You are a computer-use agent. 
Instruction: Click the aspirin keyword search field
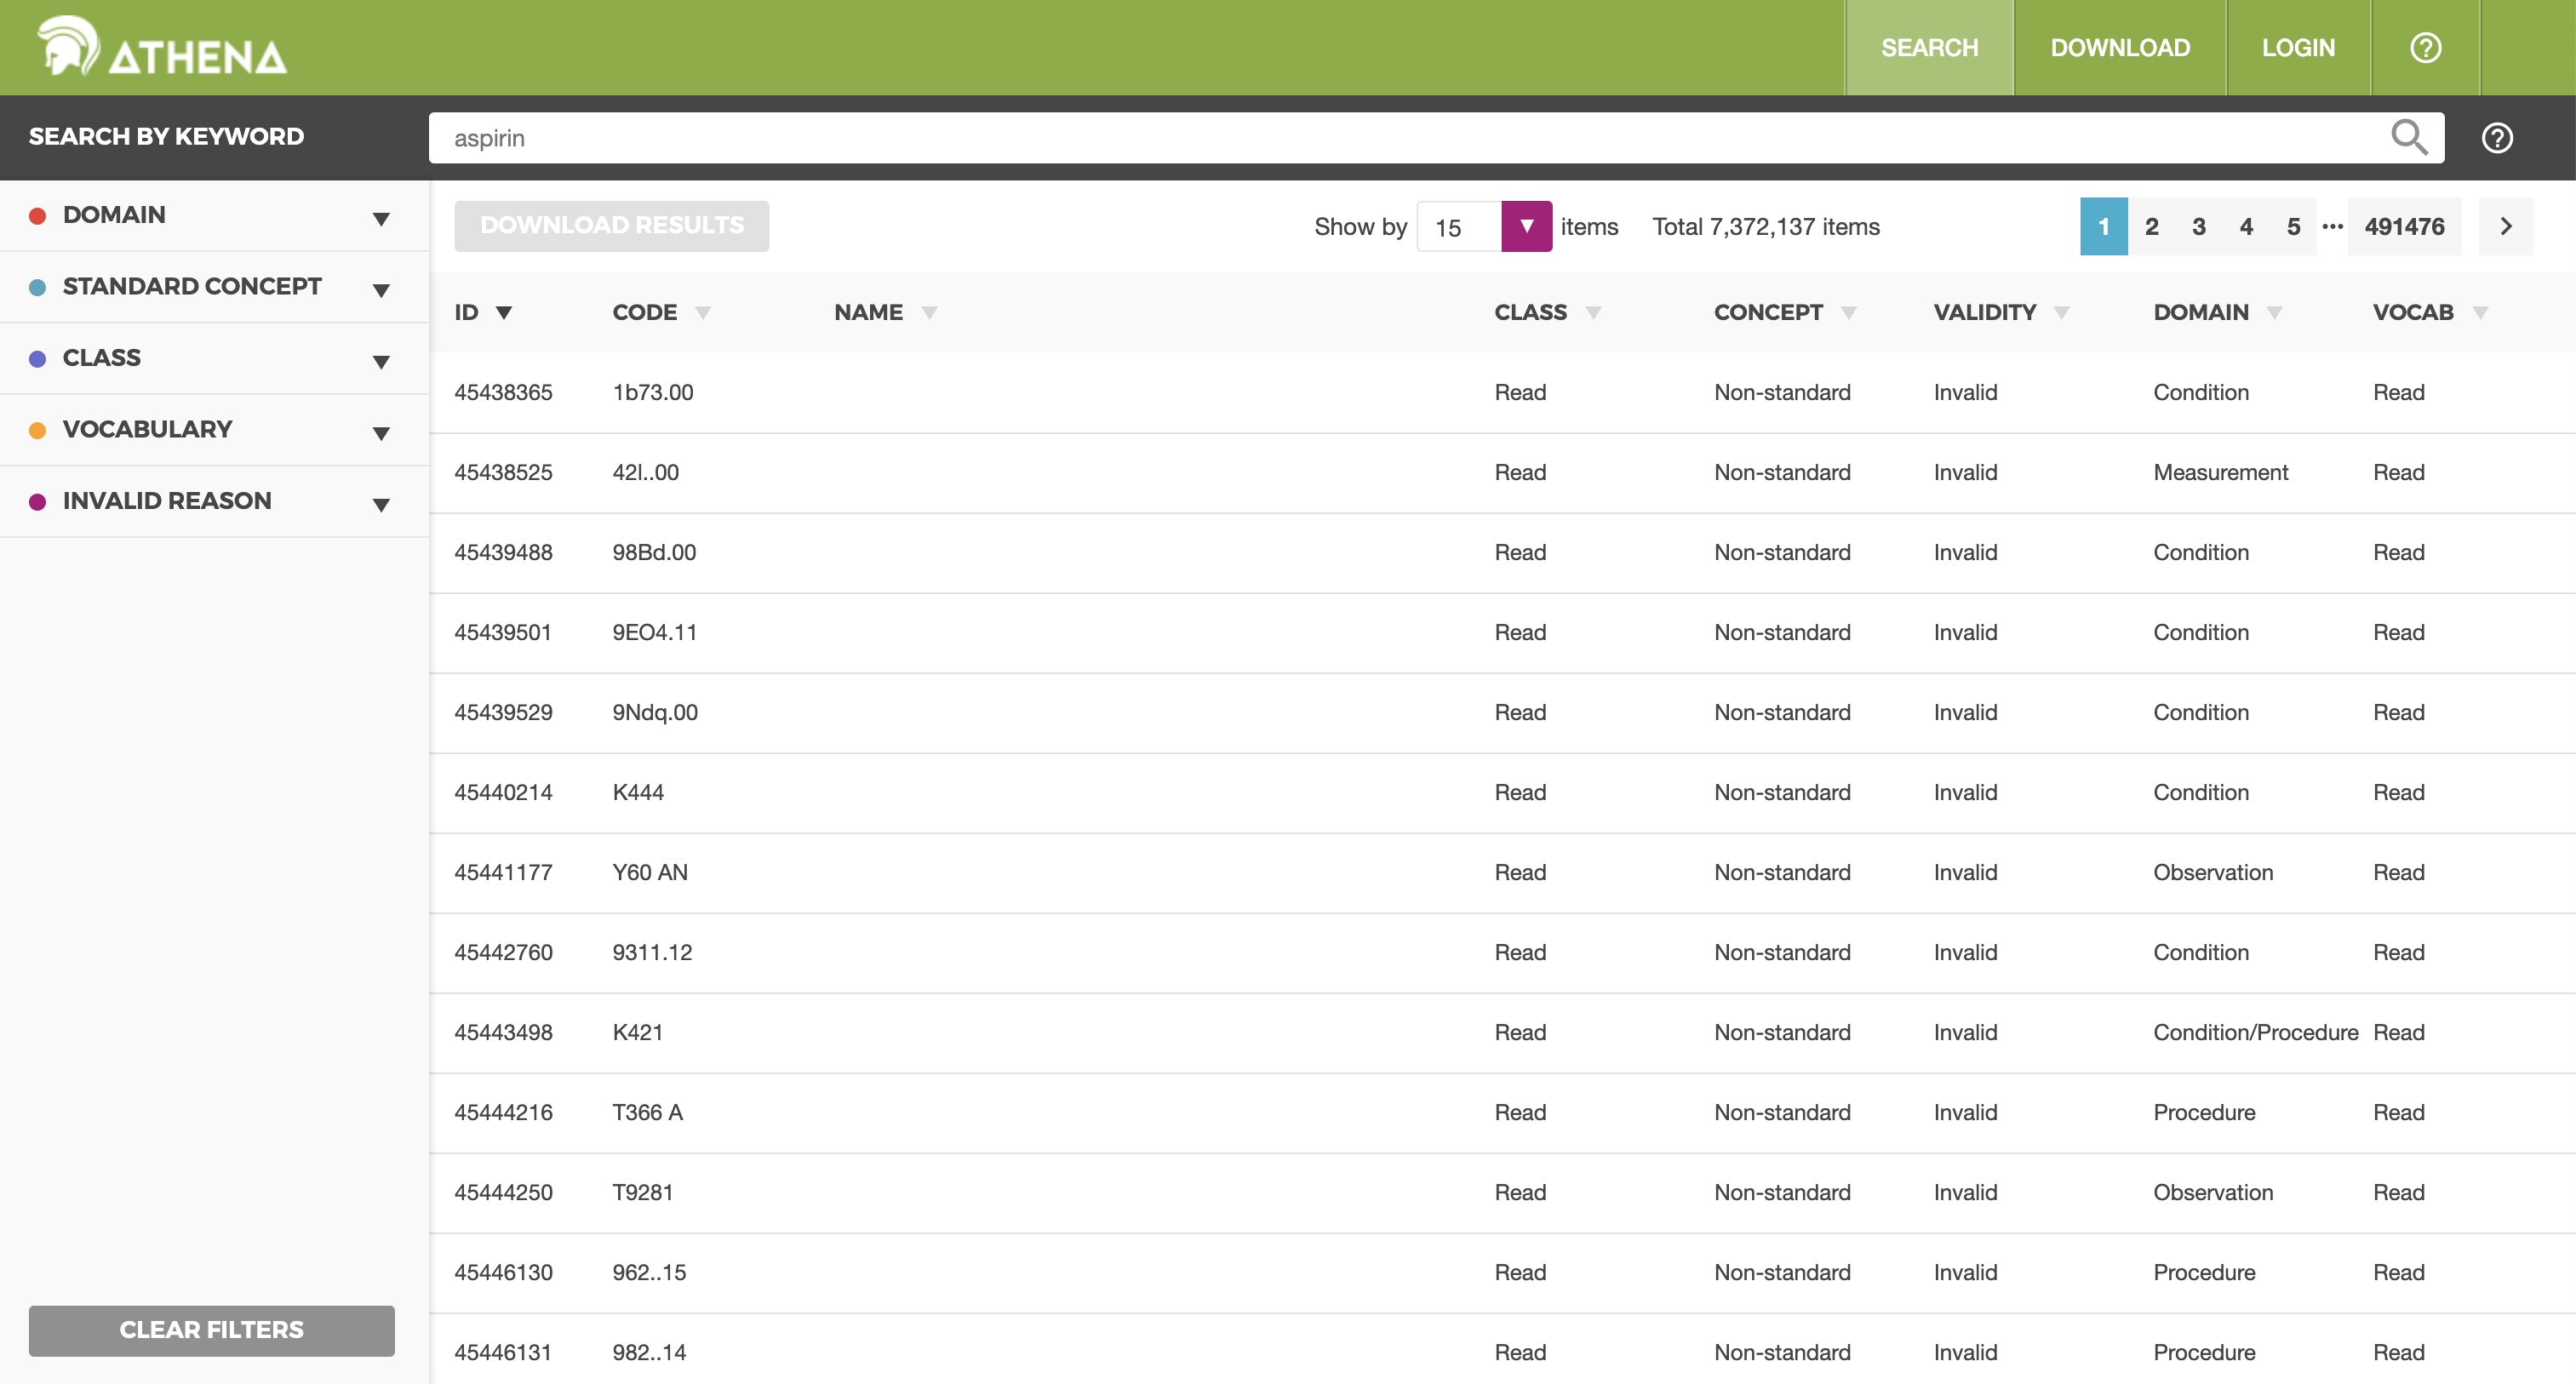1400,138
